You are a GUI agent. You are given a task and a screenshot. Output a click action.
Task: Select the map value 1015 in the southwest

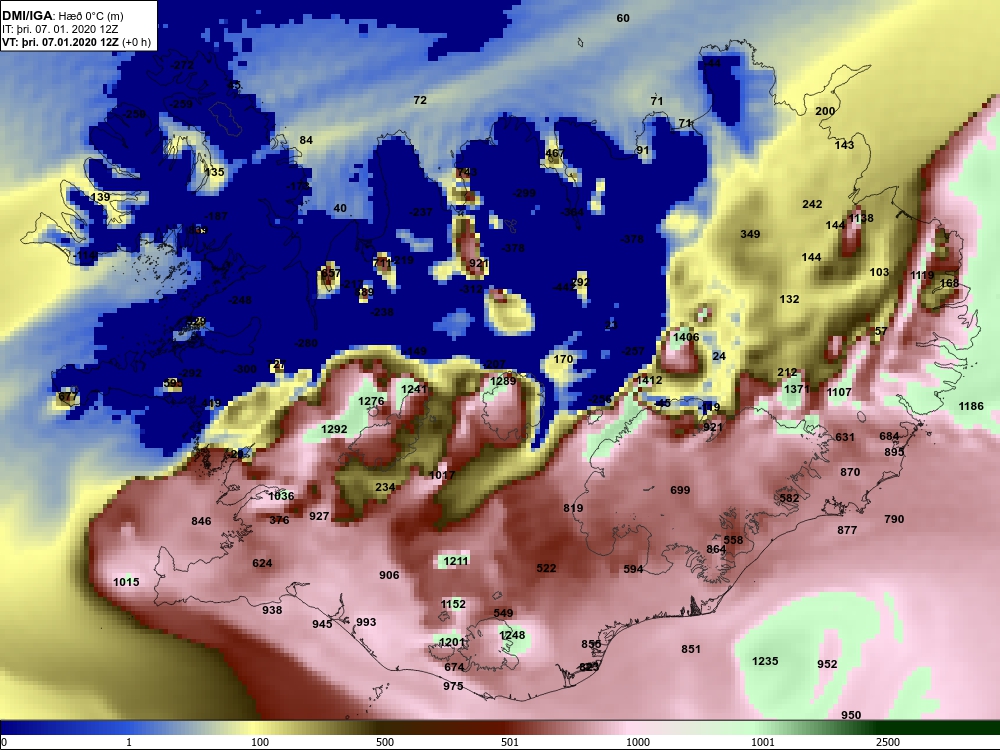coord(126,582)
